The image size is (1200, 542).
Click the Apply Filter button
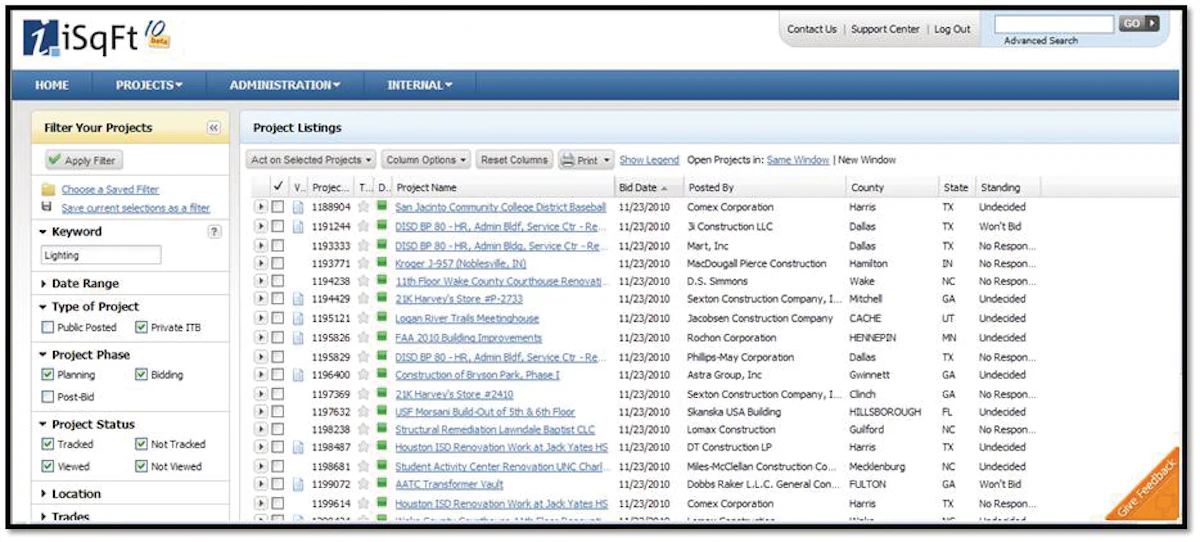[x=83, y=160]
